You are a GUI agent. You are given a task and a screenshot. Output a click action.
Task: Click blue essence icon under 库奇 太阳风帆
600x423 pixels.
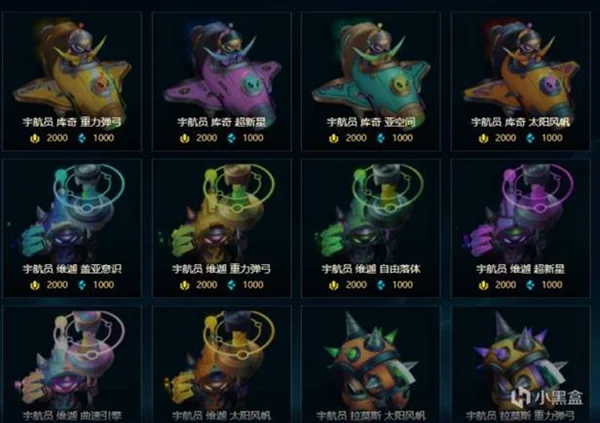click(530, 138)
